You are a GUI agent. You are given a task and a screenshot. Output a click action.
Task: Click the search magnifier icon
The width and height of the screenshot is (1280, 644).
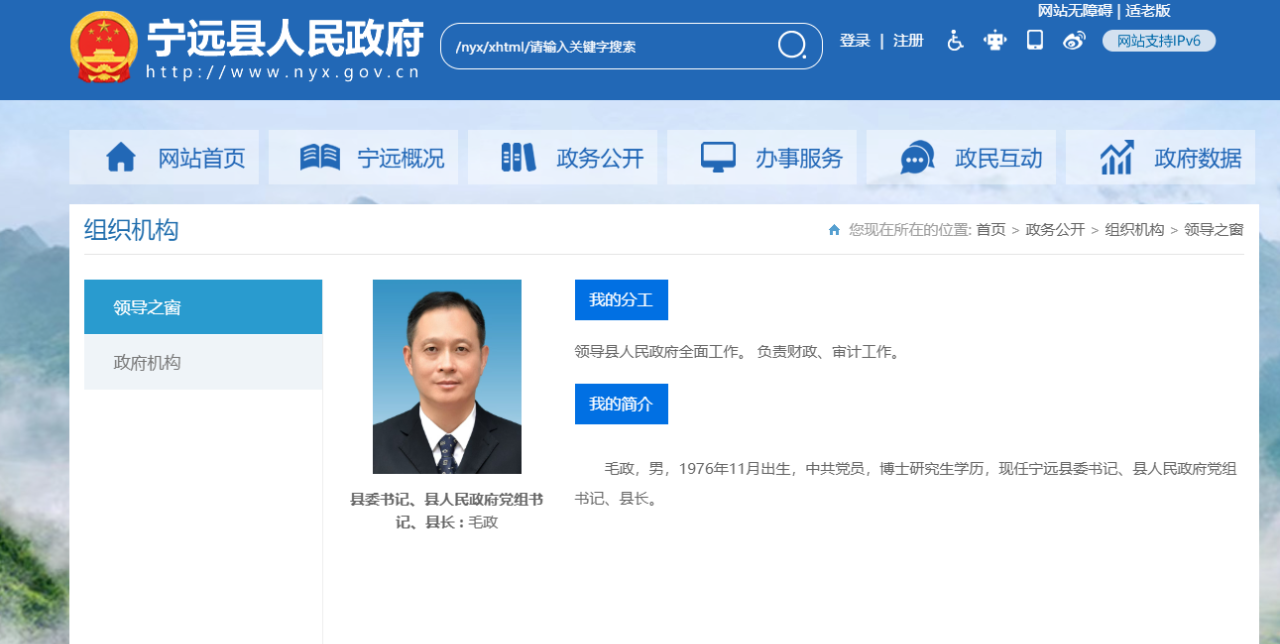[792, 45]
